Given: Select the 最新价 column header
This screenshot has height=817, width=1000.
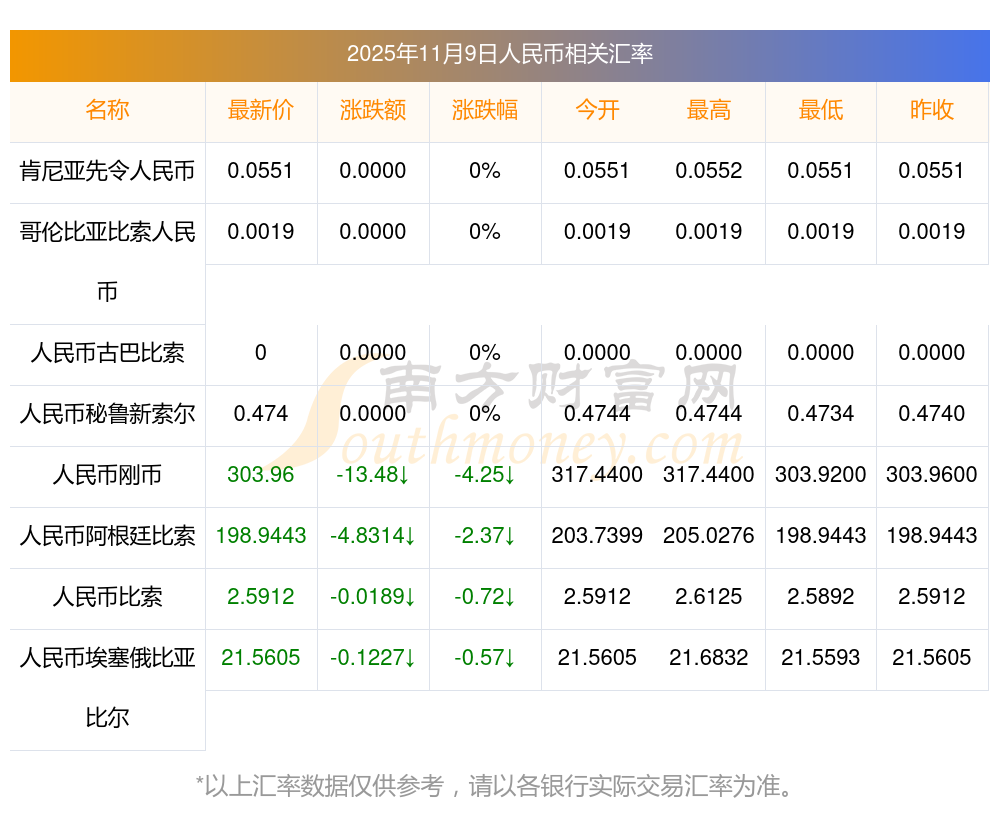Looking at the screenshot, I should pos(261,111).
